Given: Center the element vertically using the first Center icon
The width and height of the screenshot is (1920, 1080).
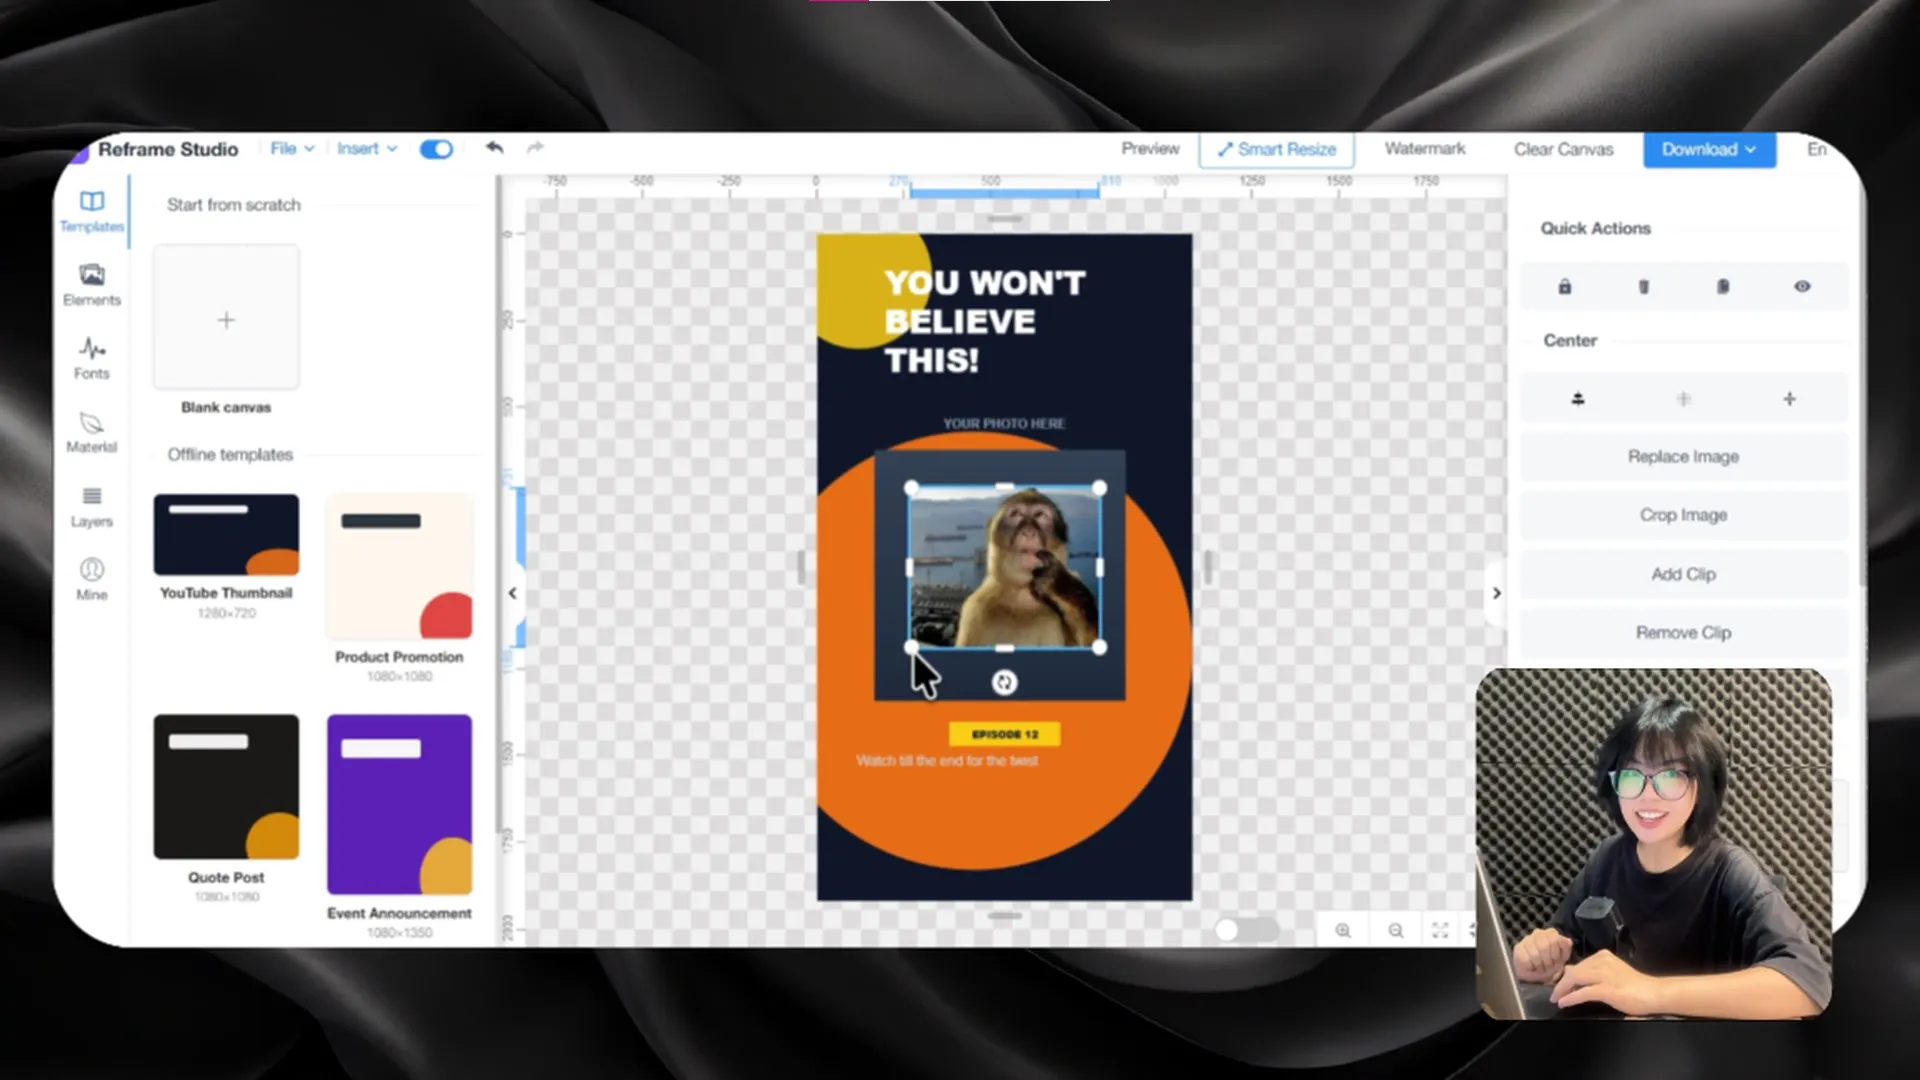Looking at the screenshot, I should tap(1578, 399).
